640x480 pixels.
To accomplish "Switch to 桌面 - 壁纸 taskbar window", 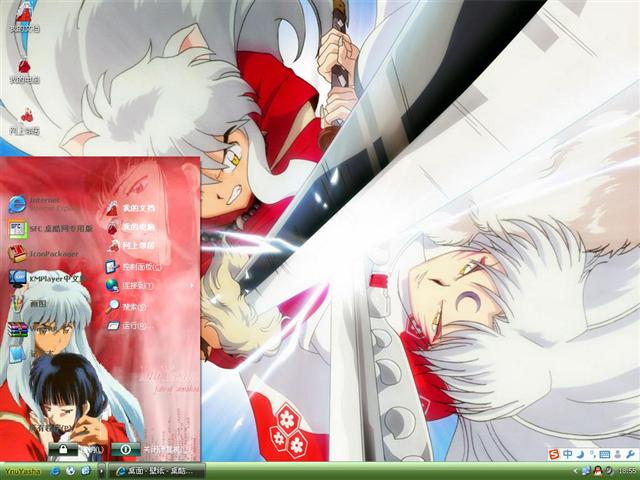I will [157, 471].
